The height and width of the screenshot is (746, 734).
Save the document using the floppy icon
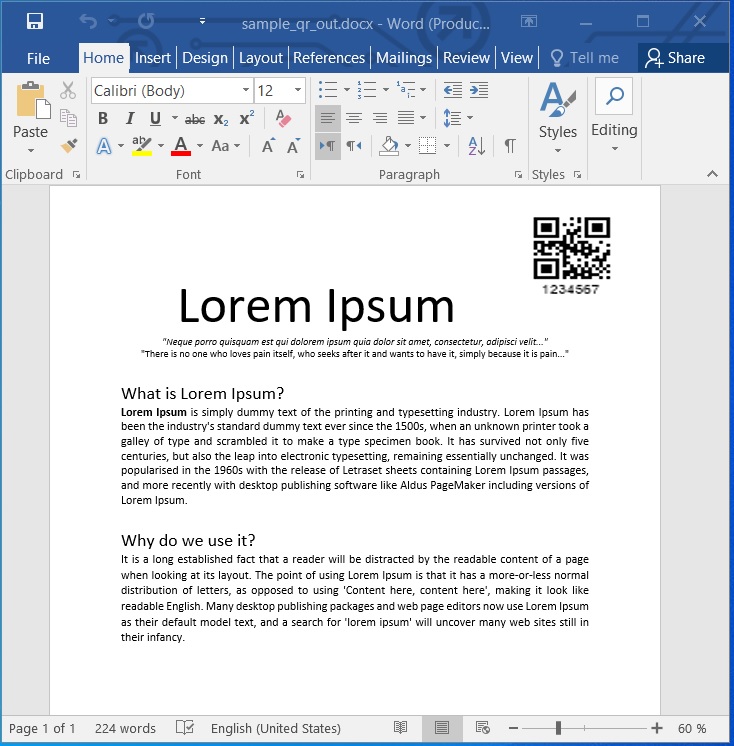coord(34,21)
